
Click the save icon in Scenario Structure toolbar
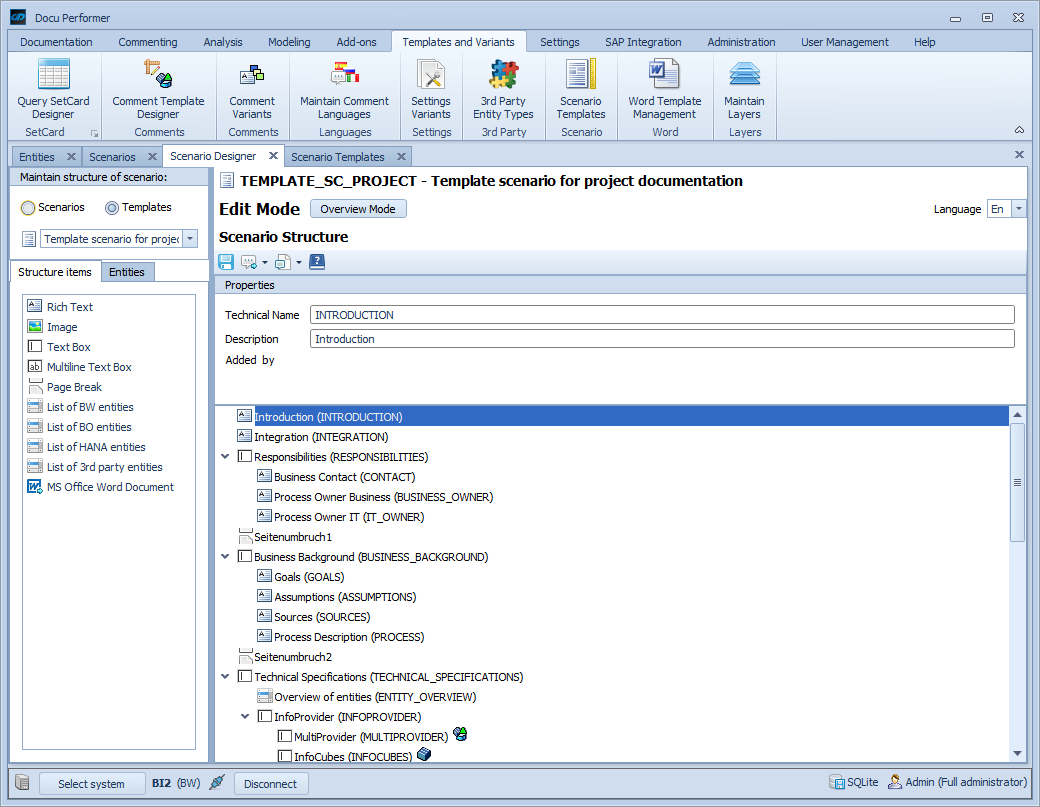226,262
